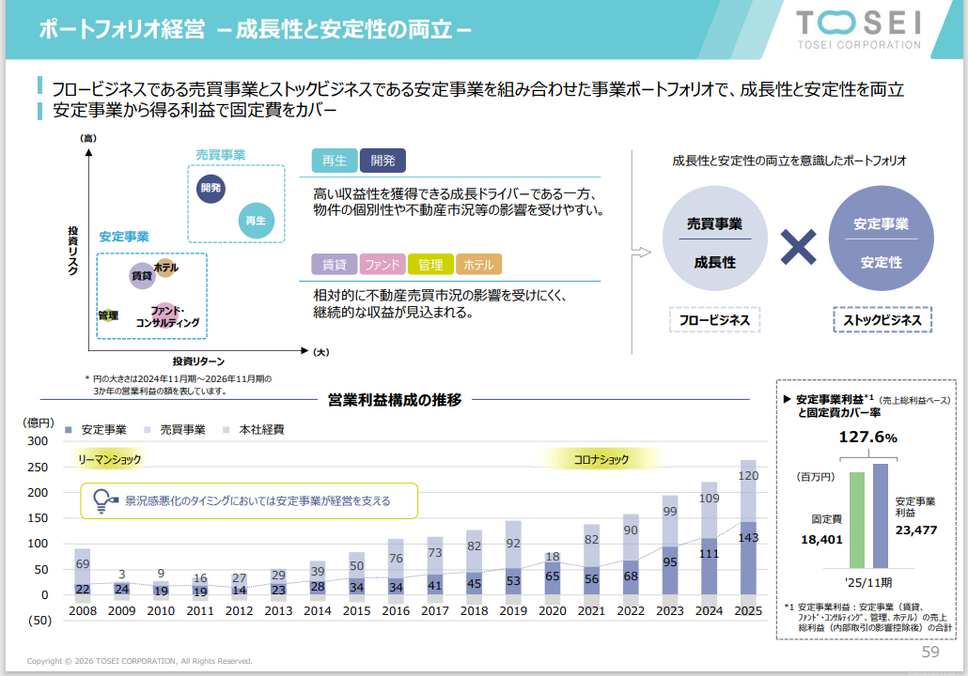
Task: Click the ストックビジネス dashed label box
Action: tap(881, 320)
